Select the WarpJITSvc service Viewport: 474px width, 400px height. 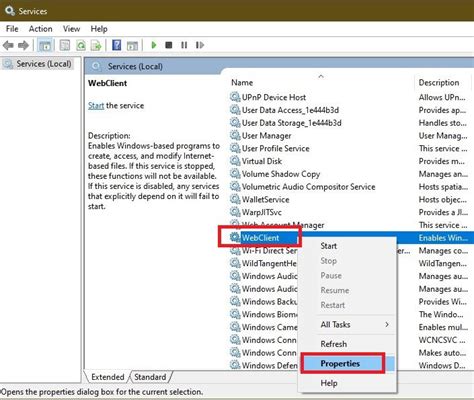pyautogui.click(x=261, y=212)
